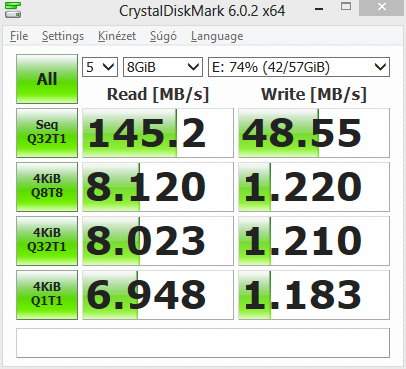Screen dimensions: 406x369
Task: Start the 4KiB Q32T1 test
Action: coord(47,241)
